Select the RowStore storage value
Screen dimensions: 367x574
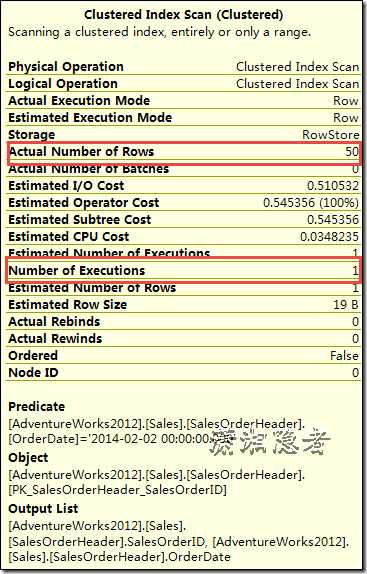pyautogui.click(x=330, y=135)
